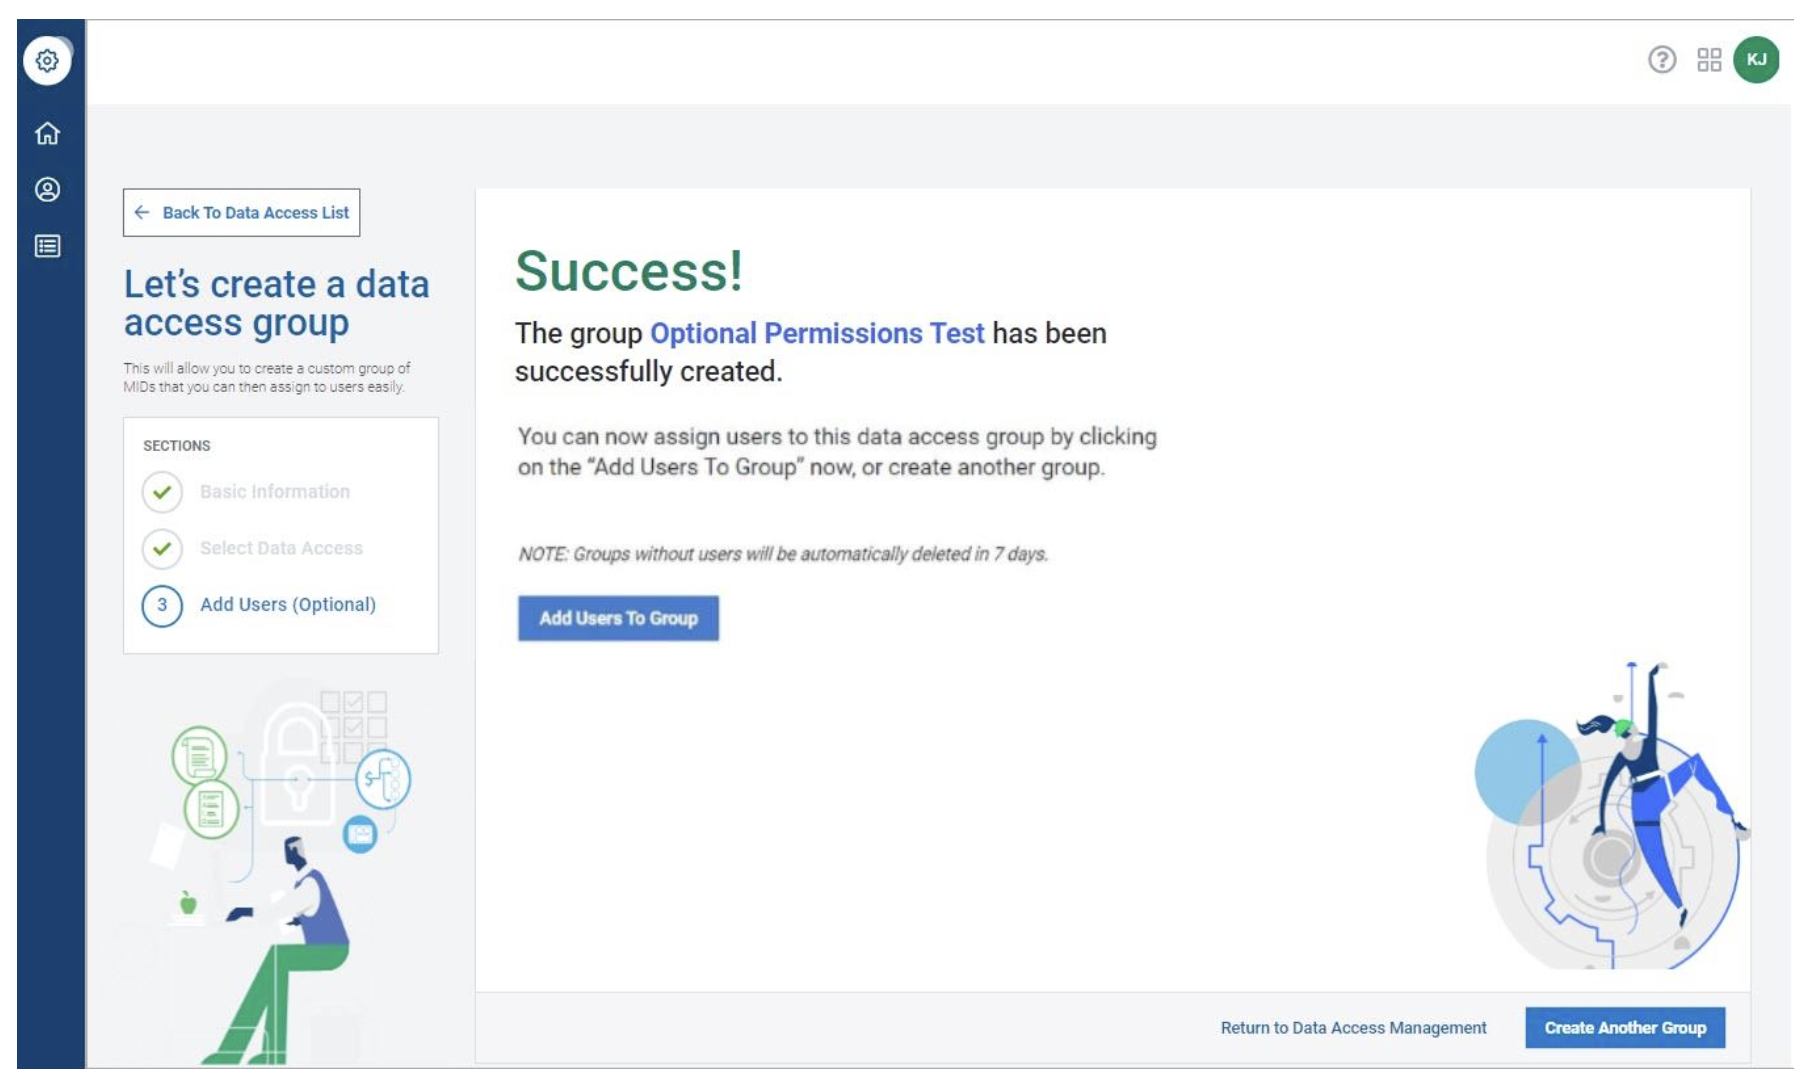Open the list report icon in sidebar
Viewport: 1816px width, 1088px height.
(x=47, y=246)
